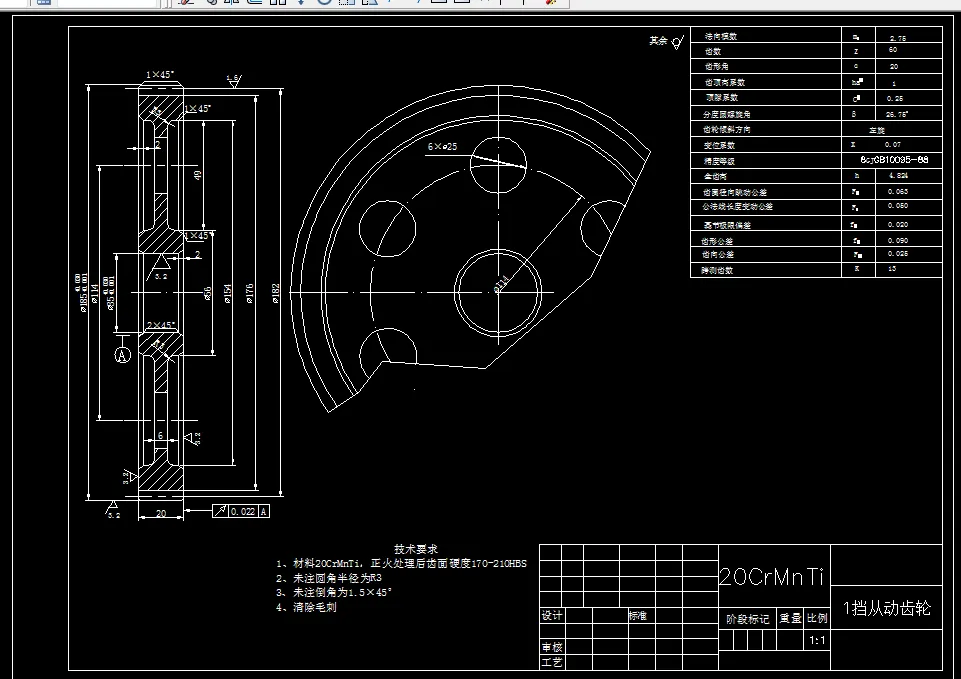Viewport: 961px width, 679px height.
Task: Click the ø56 diameter dimension
Action: (x=208, y=294)
